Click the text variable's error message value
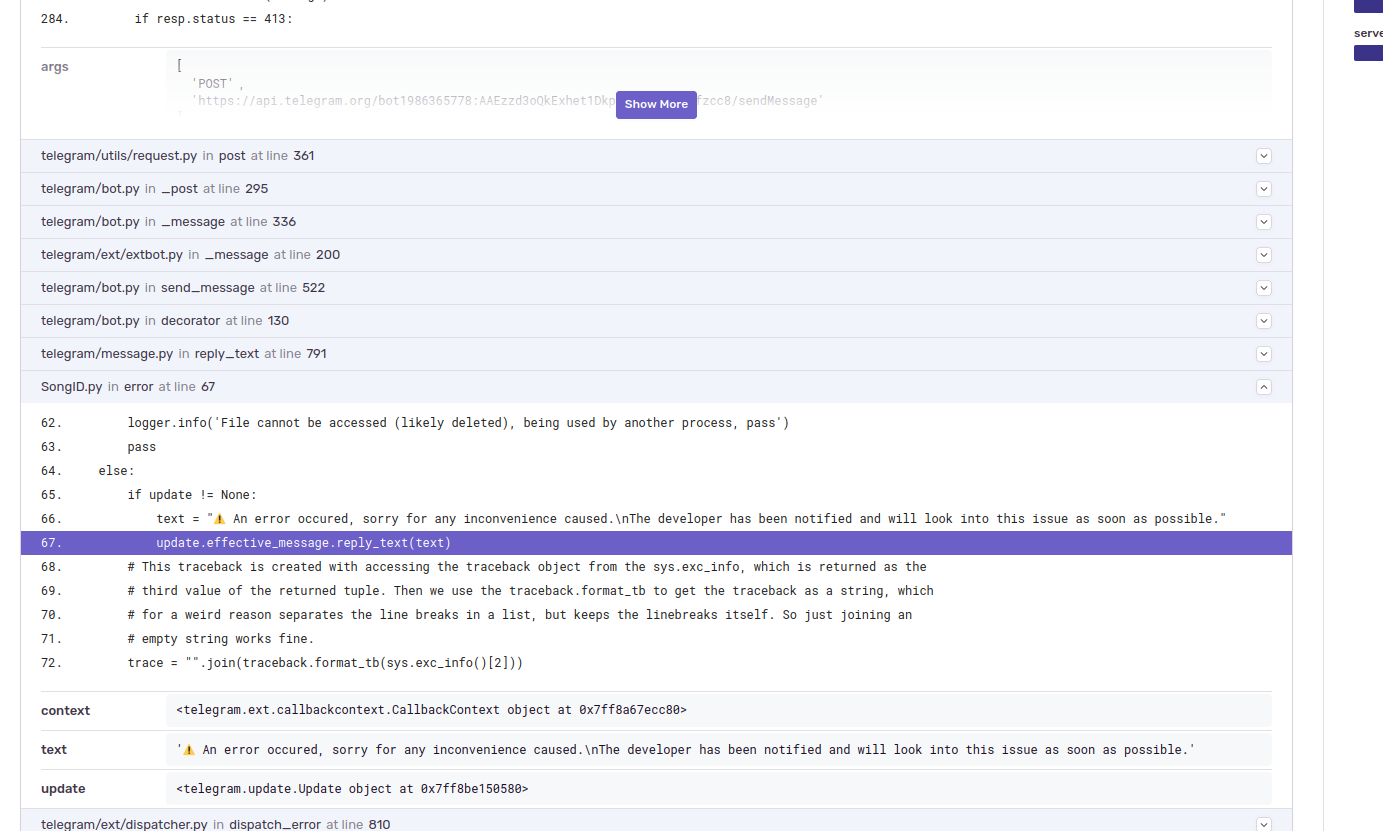The height and width of the screenshot is (831, 1383). [x=685, y=750]
